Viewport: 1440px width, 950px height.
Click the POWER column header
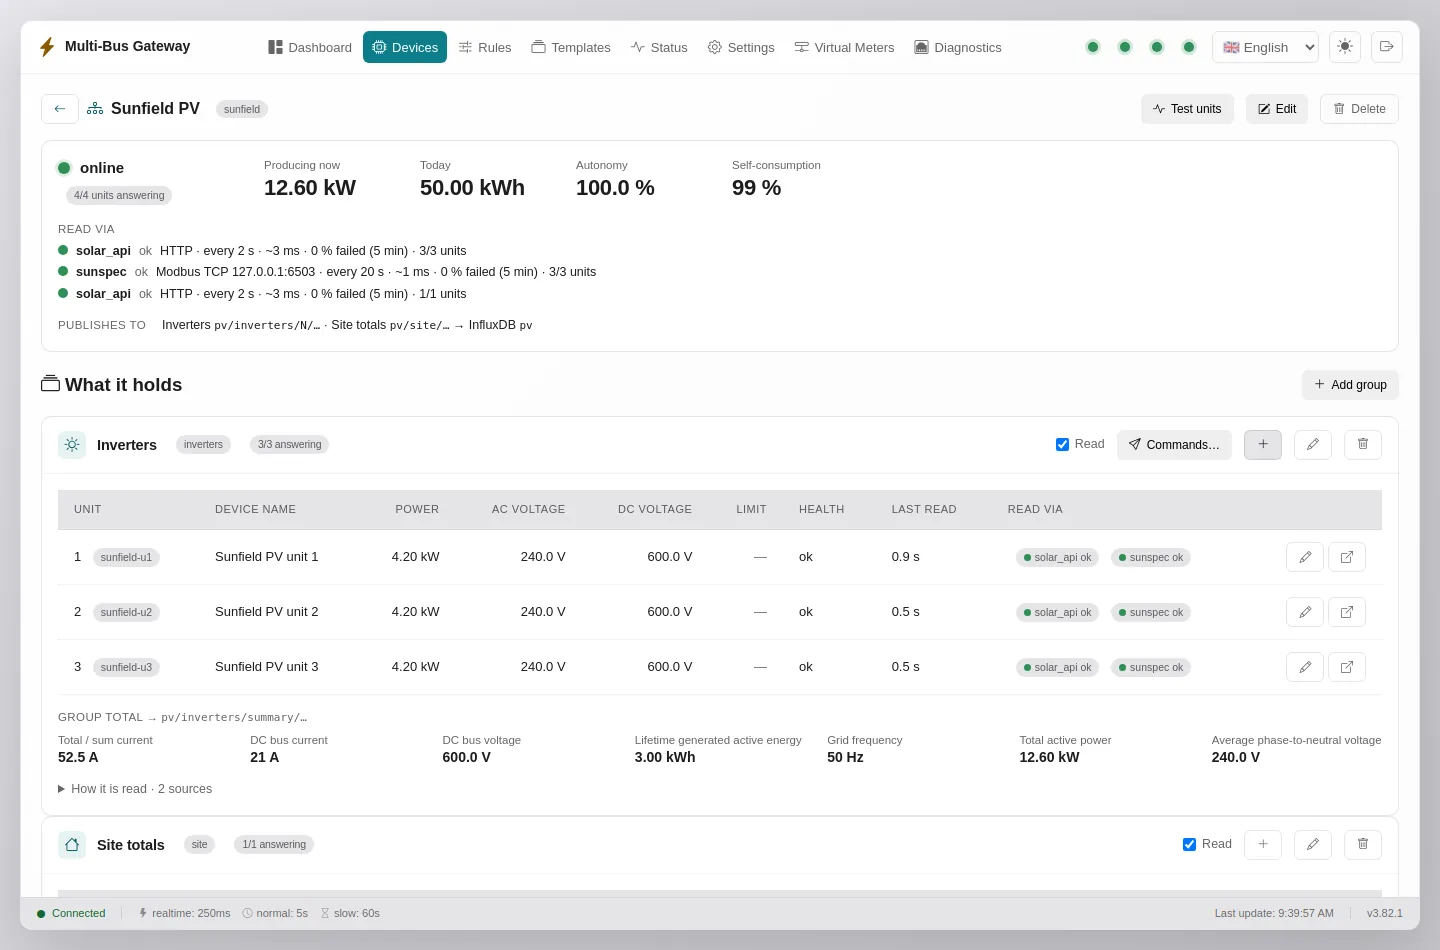[x=417, y=509]
